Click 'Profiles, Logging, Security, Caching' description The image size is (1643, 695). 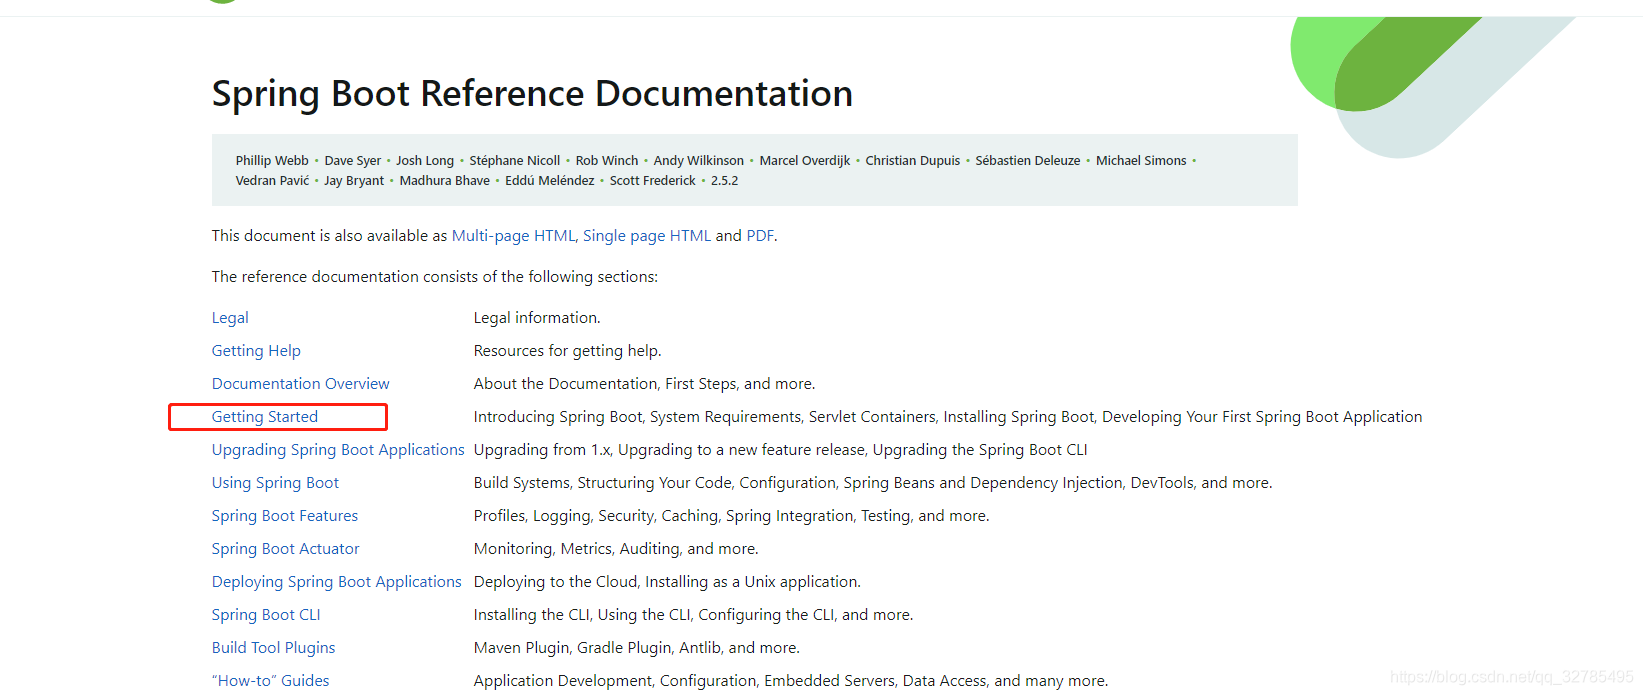pyautogui.click(x=732, y=516)
